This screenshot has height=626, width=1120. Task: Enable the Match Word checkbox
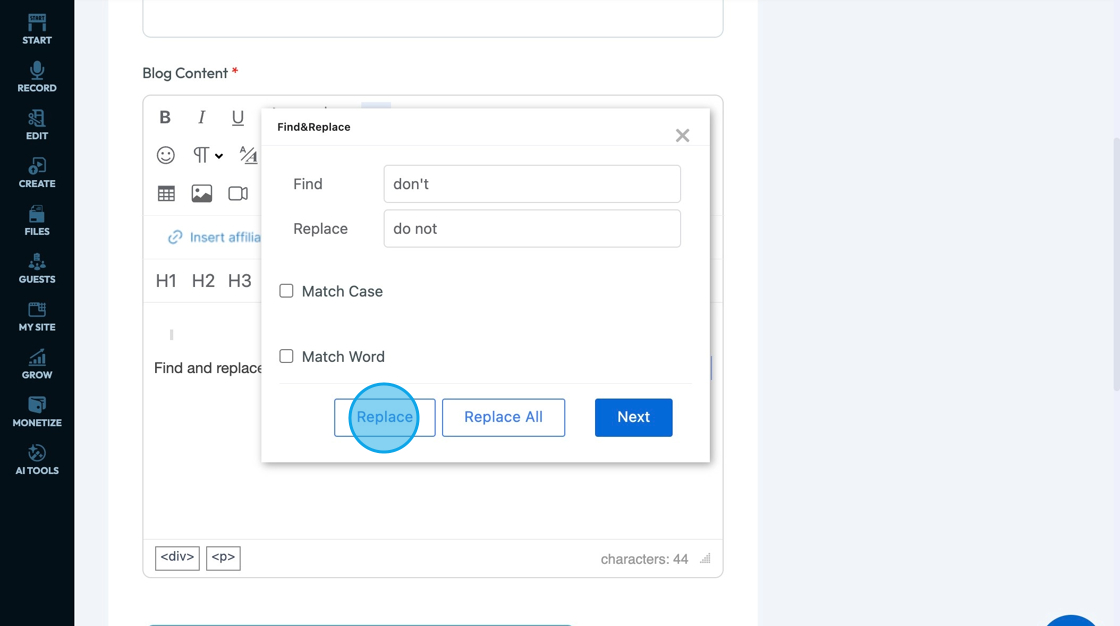click(287, 356)
